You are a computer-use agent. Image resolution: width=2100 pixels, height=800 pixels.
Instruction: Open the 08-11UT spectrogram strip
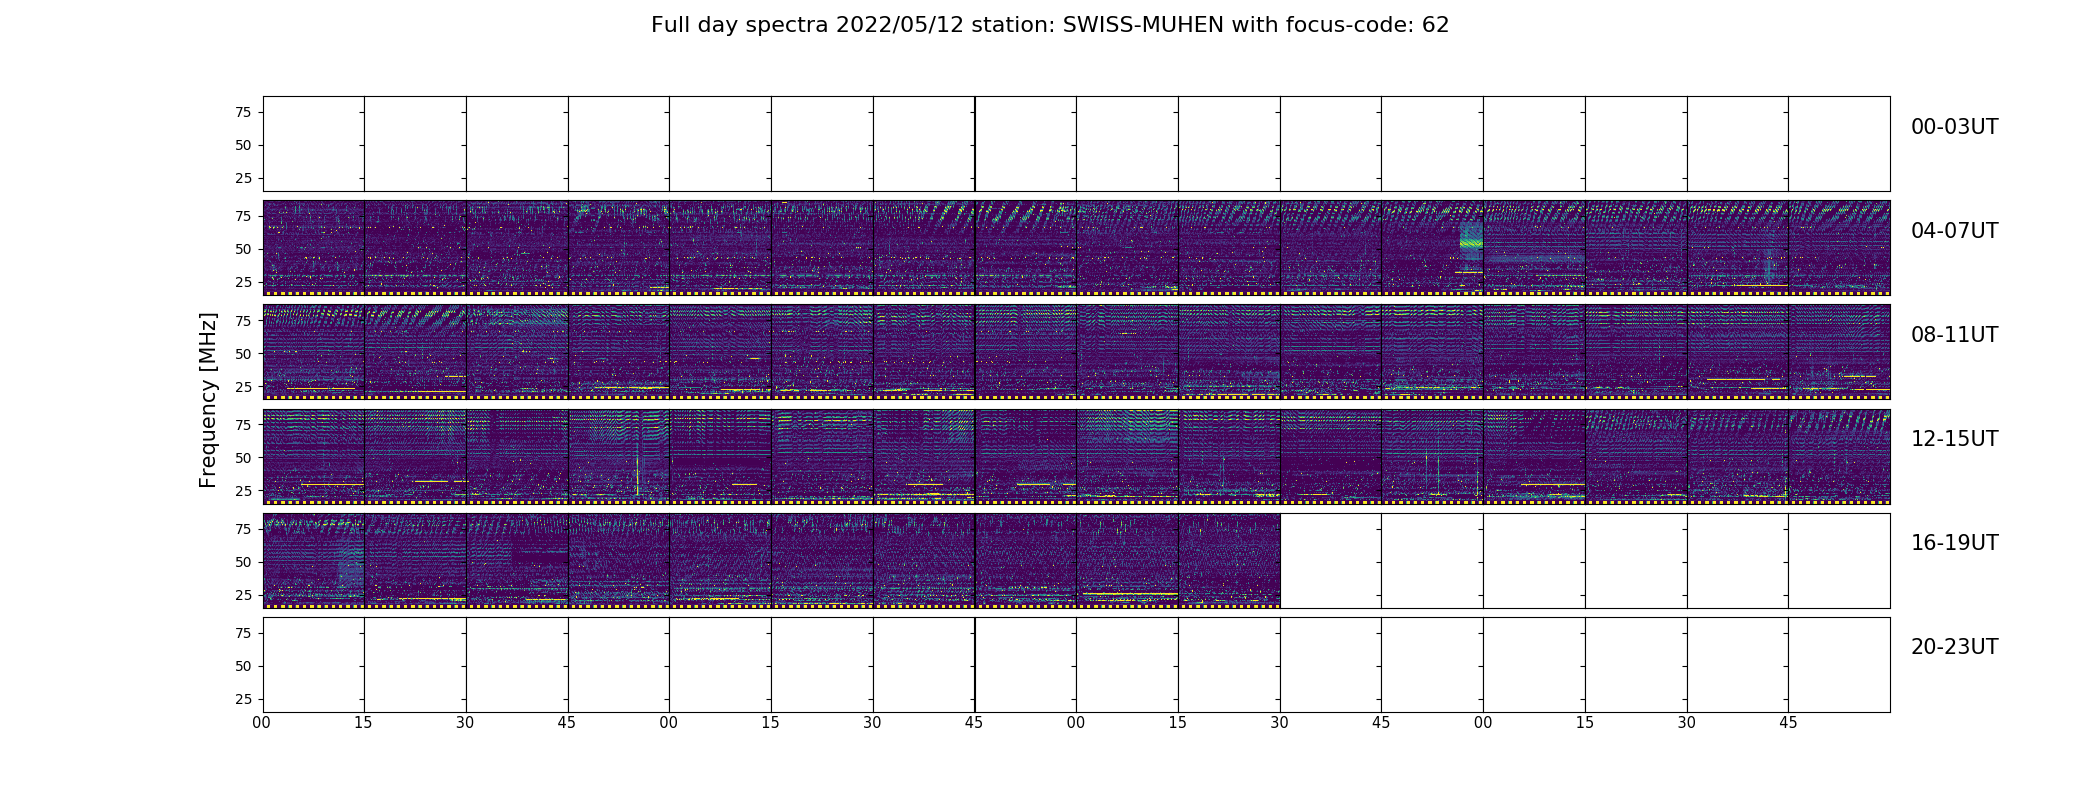coord(1076,352)
